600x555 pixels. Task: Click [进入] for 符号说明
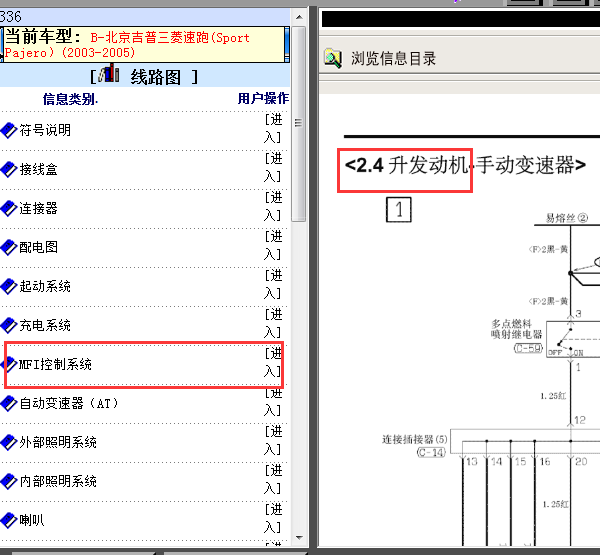(x=274, y=129)
